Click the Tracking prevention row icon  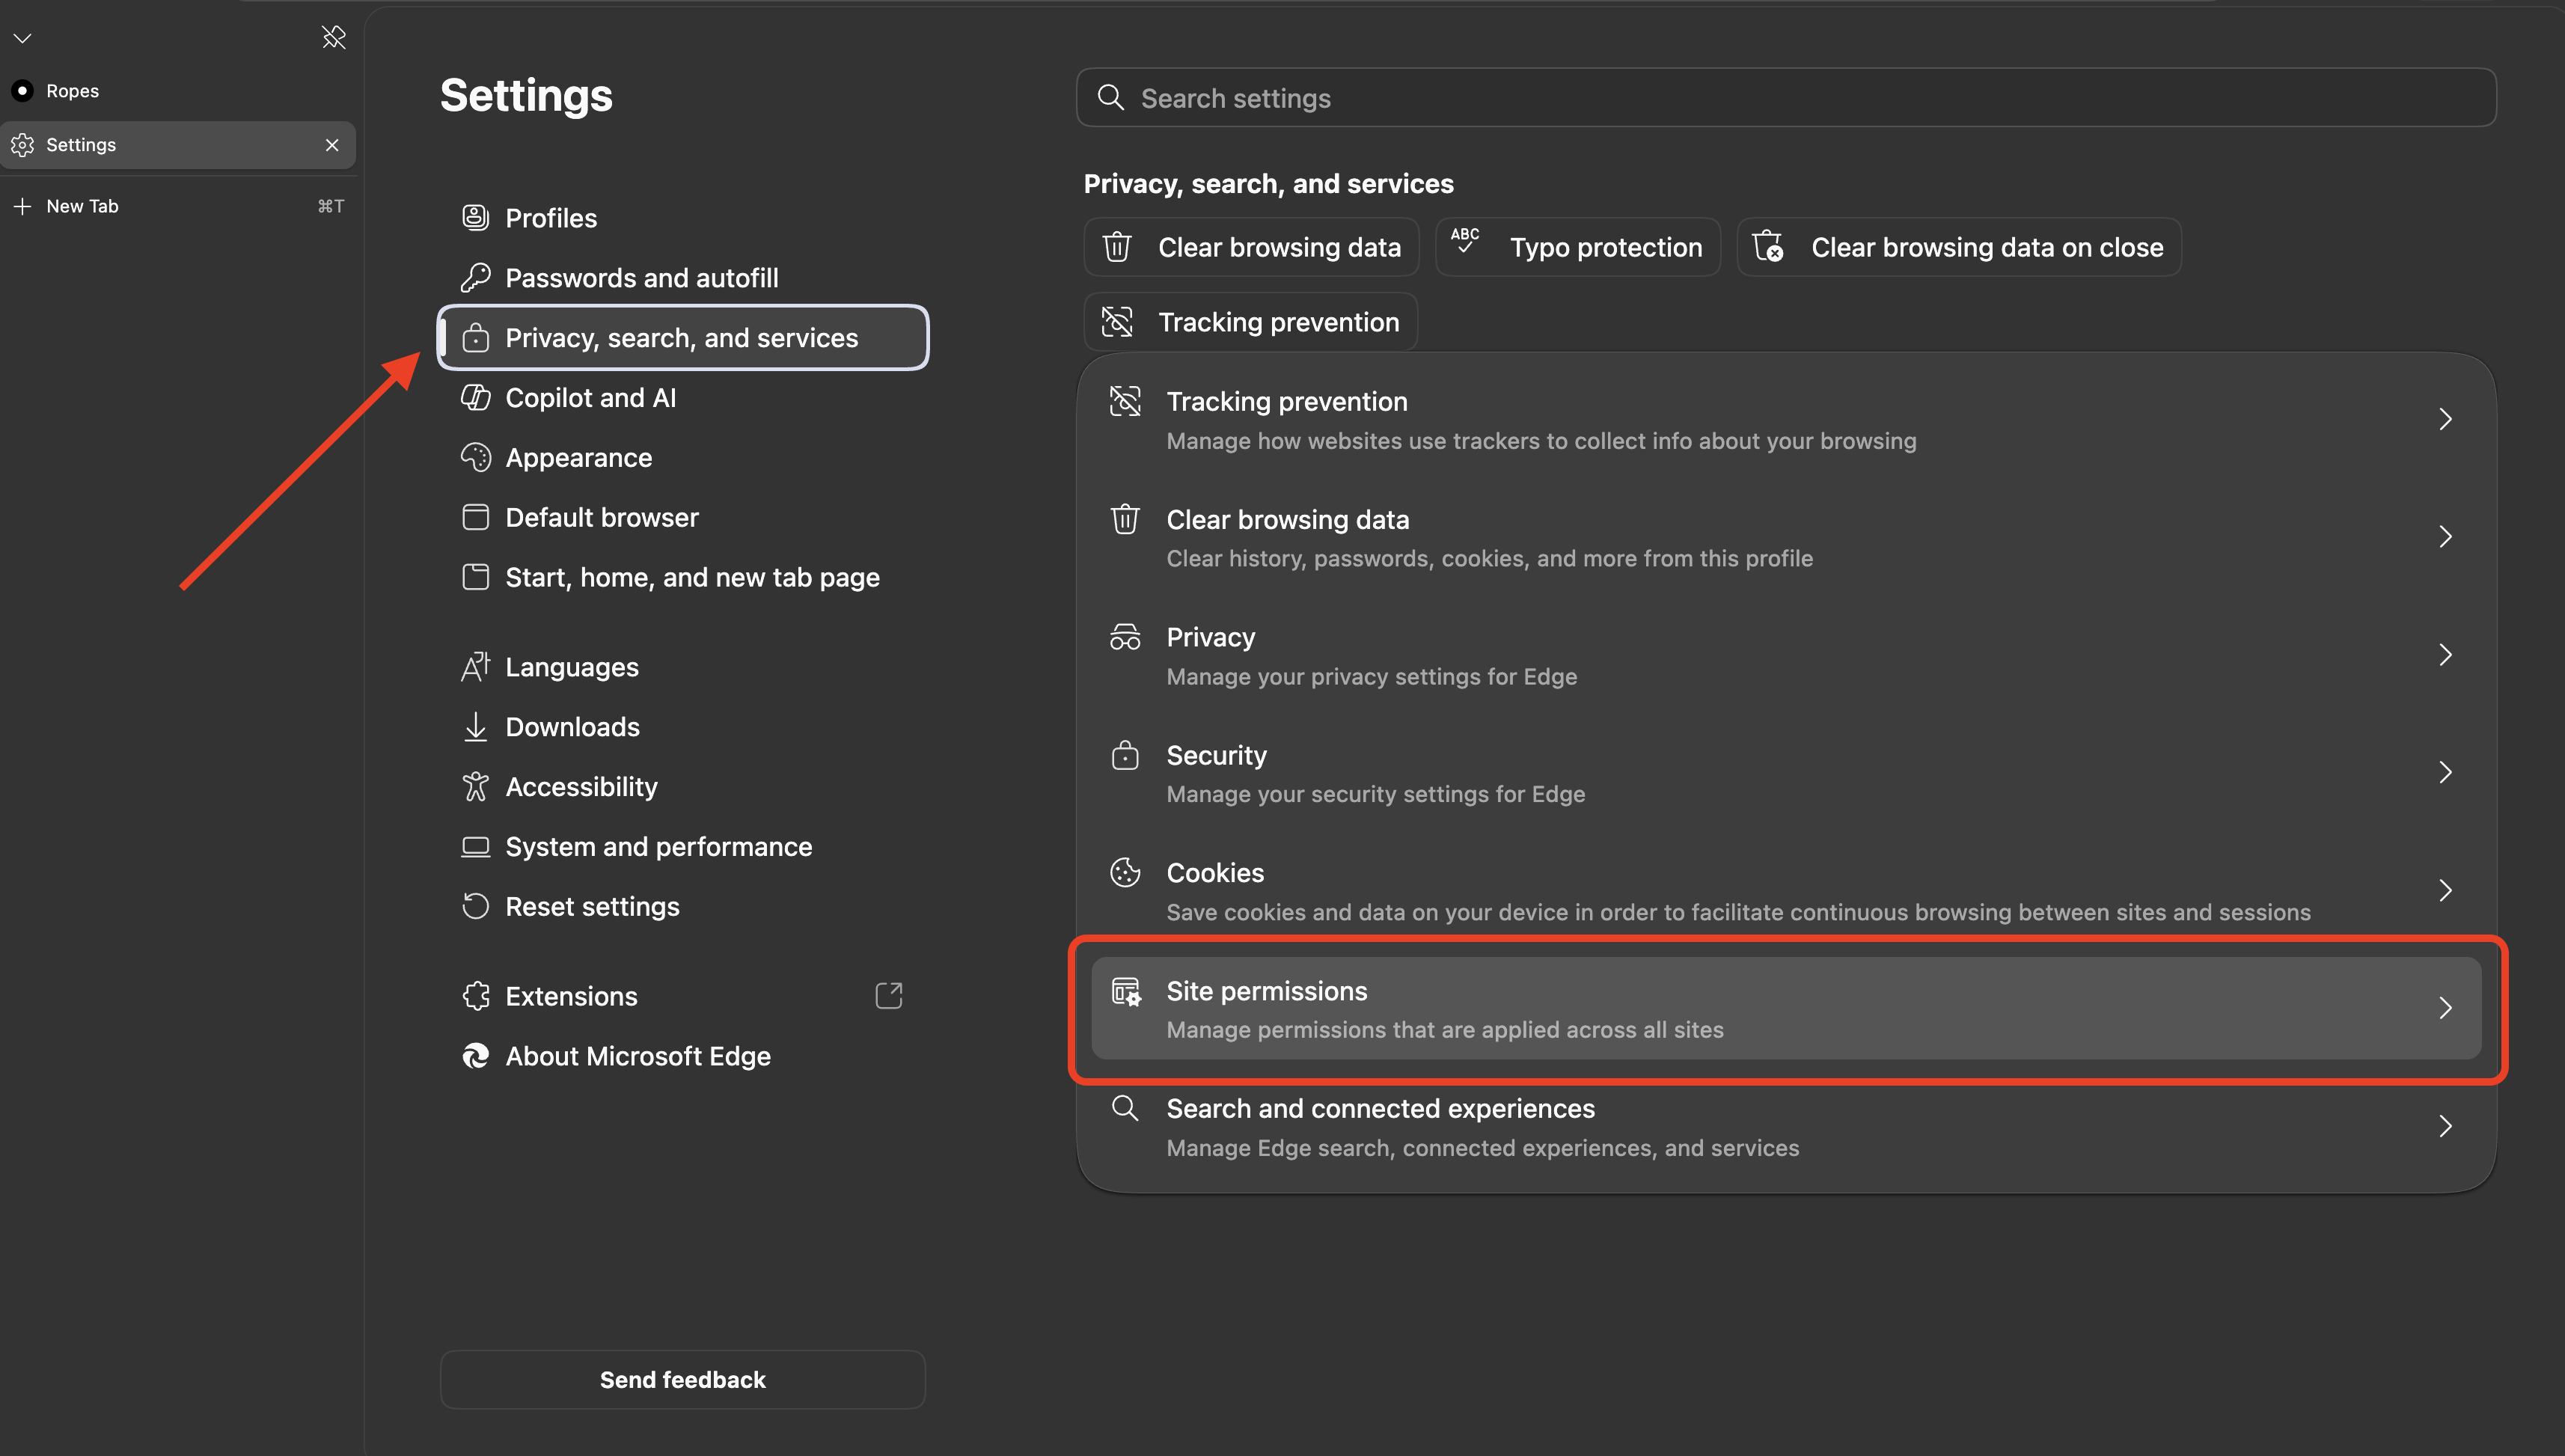coord(1125,401)
